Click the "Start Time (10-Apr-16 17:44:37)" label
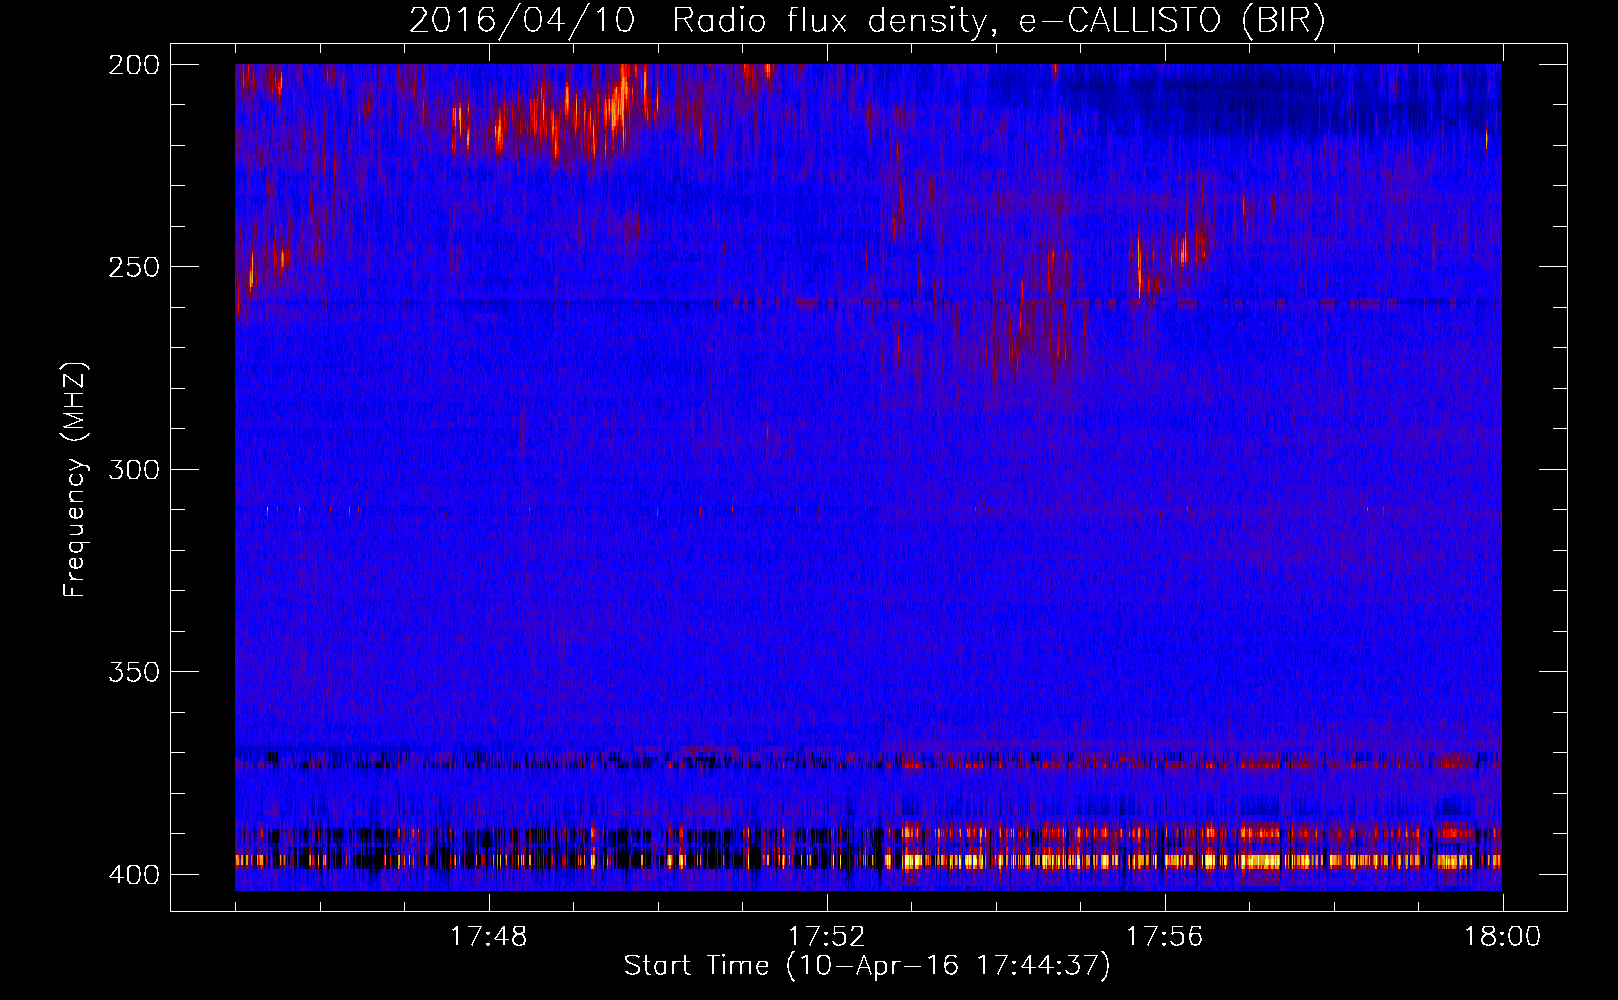 point(867,966)
